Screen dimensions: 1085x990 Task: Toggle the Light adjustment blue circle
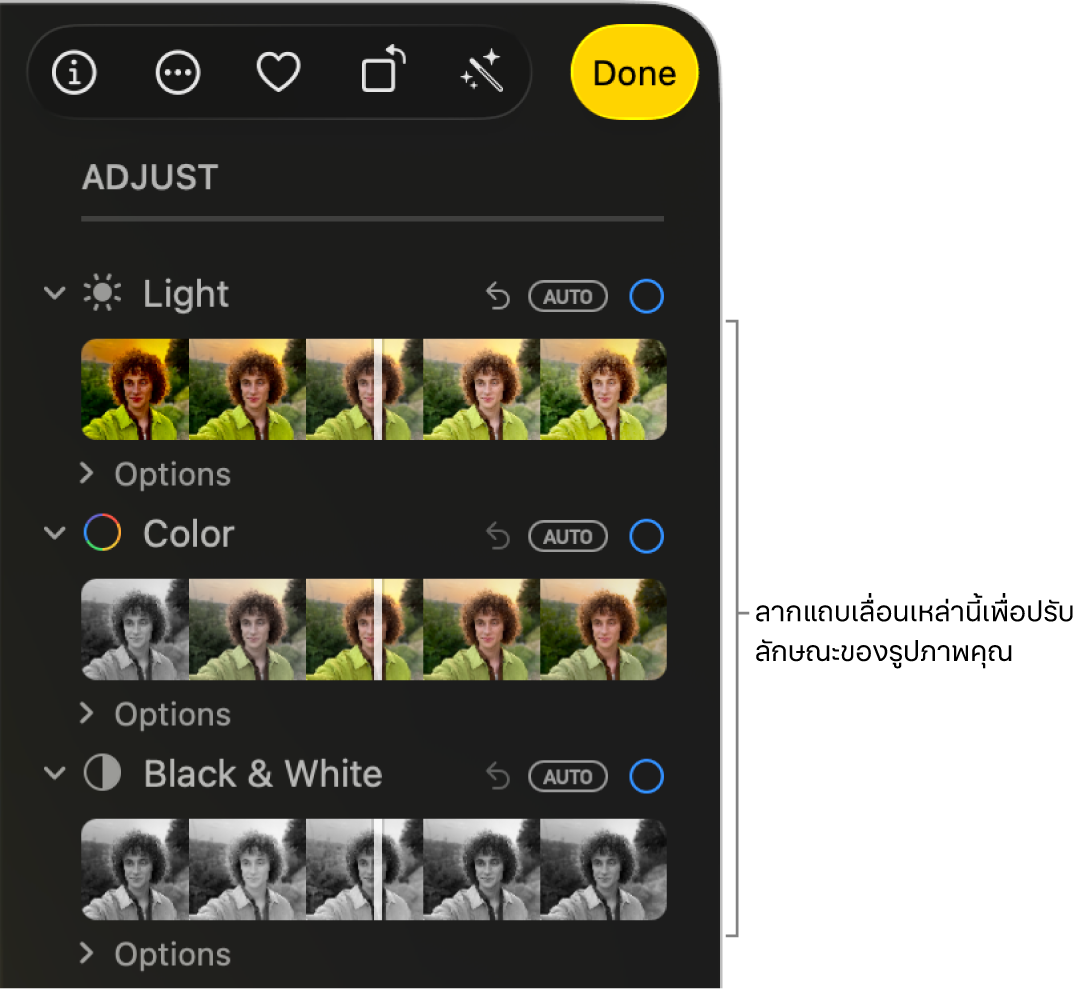pyautogui.click(x=646, y=296)
